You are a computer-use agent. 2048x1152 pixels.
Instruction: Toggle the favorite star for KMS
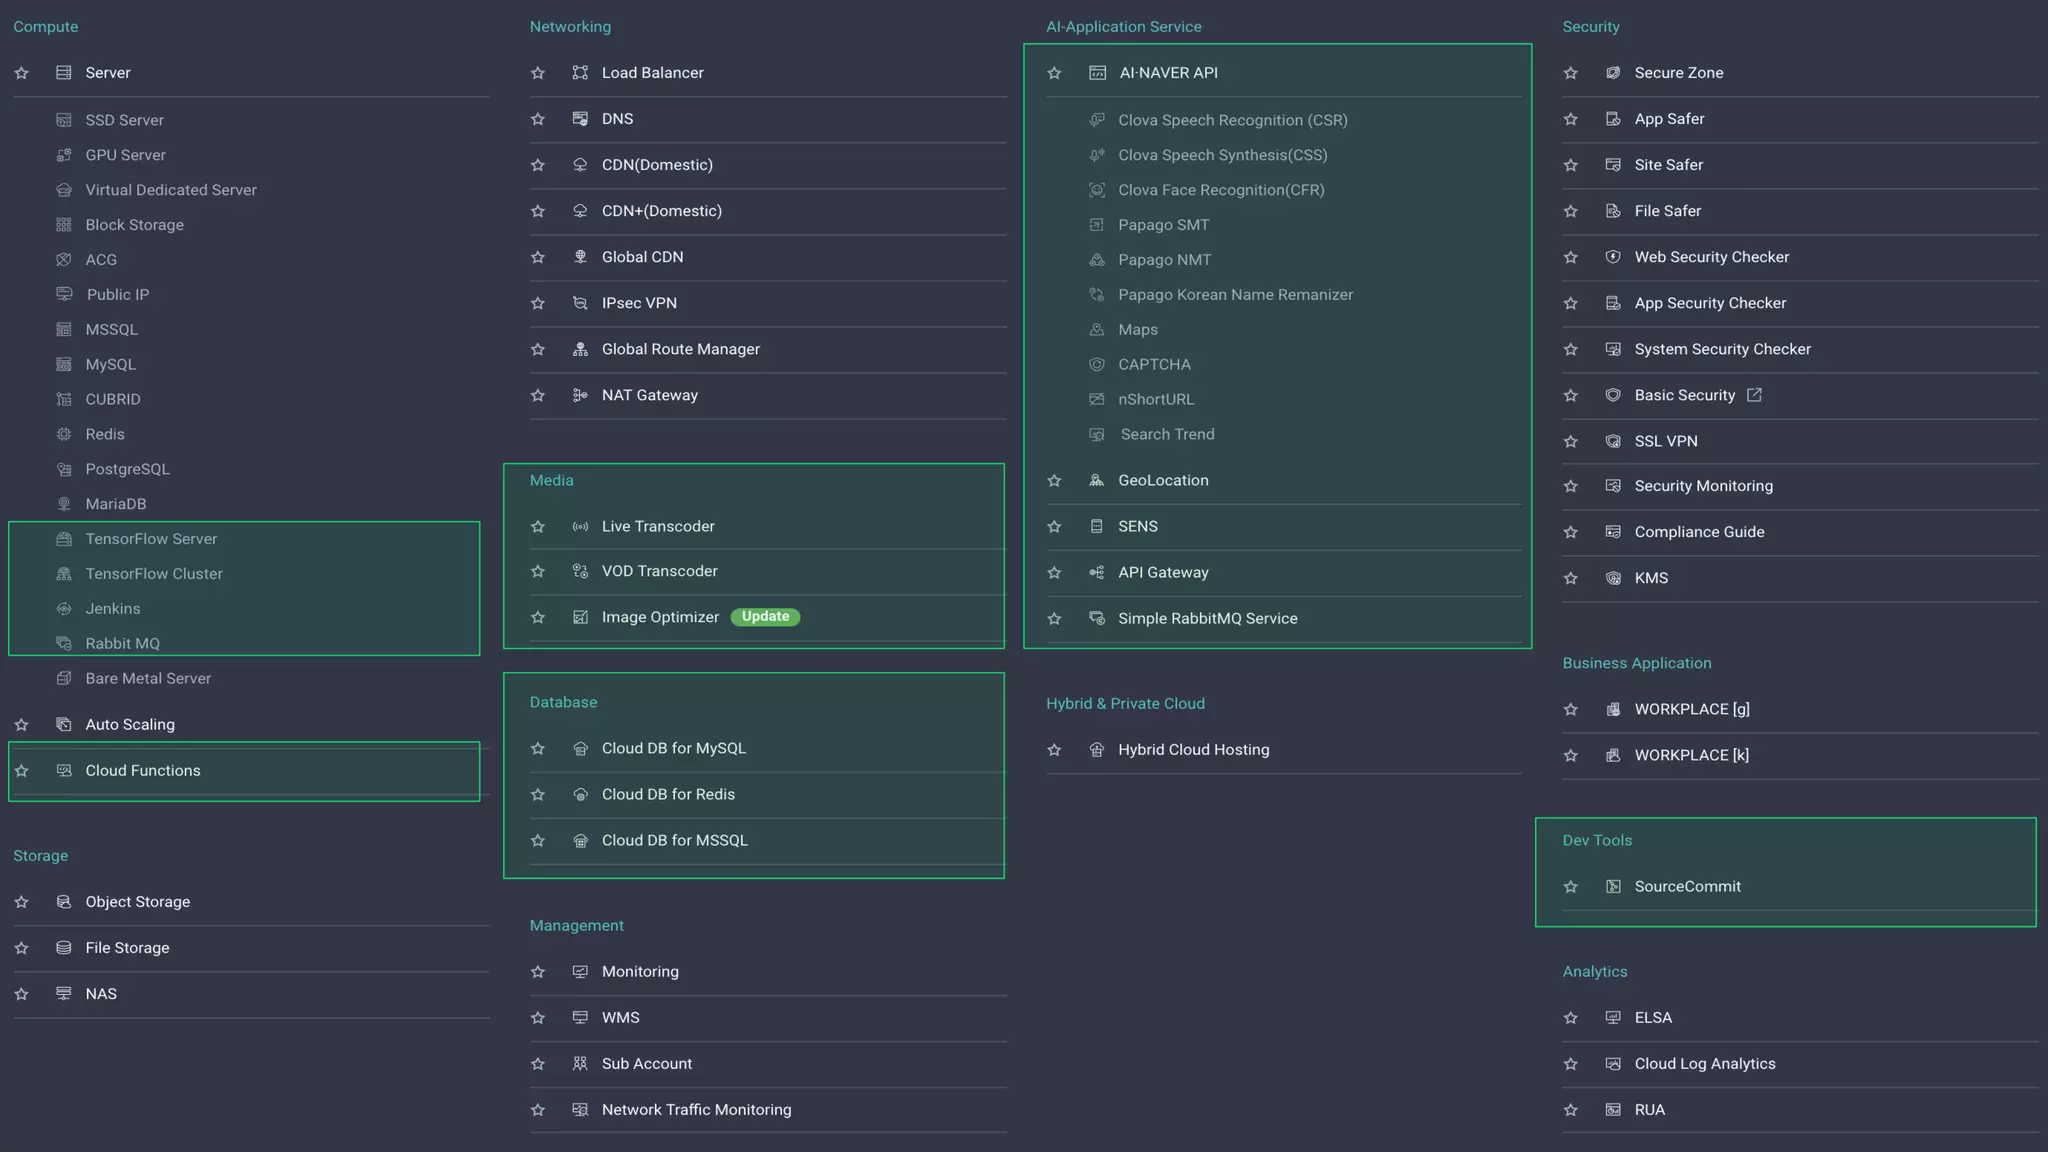tap(1571, 578)
